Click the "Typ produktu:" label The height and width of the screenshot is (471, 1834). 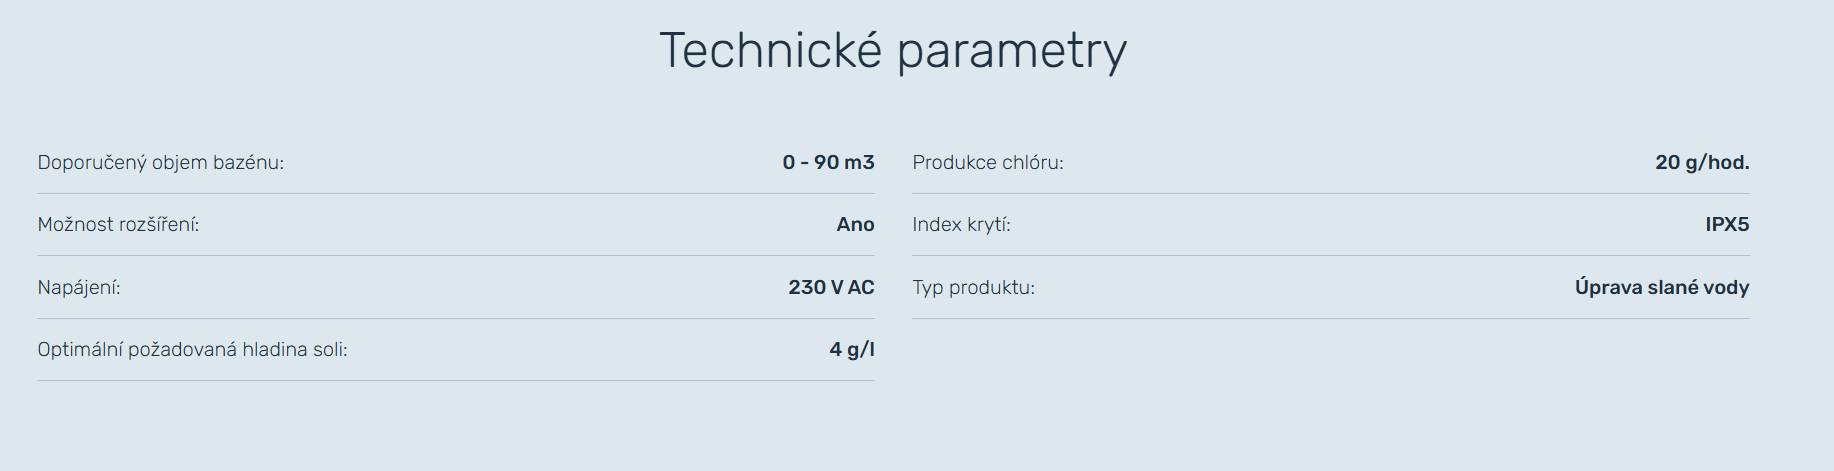(x=973, y=288)
